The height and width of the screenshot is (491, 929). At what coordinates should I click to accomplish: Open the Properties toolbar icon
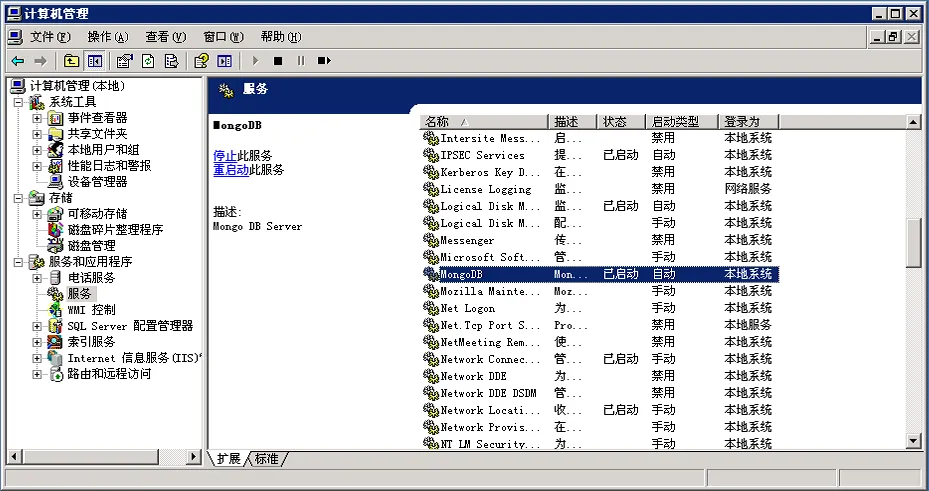point(124,60)
